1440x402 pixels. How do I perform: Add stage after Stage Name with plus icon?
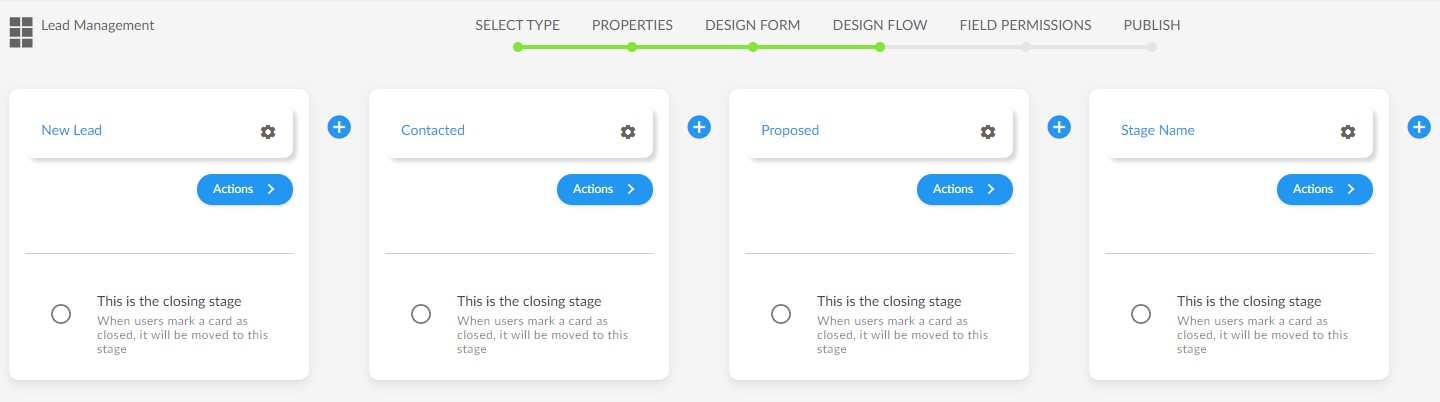click(x=1419, y=127)
